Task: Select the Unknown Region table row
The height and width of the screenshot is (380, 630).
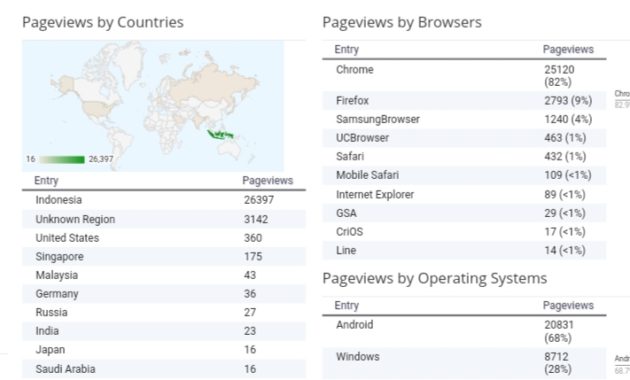Action: coord(164,219)
